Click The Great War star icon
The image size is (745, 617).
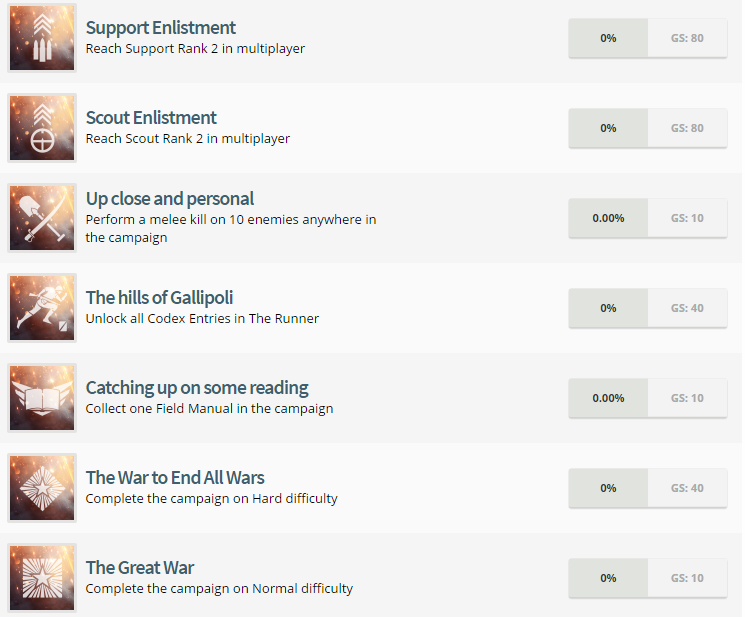click(42, 578)
